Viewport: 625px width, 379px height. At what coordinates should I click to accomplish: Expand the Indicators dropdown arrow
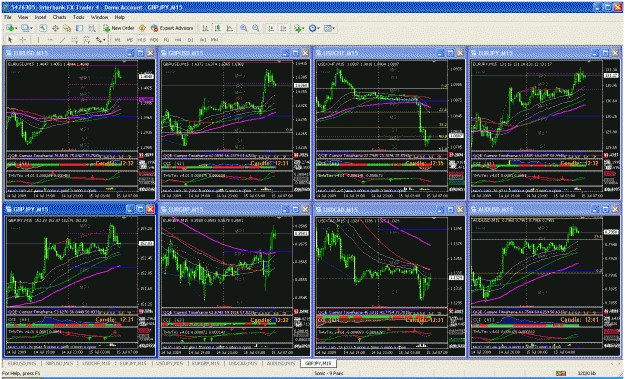pyautogui.click(x=303, y=28)
